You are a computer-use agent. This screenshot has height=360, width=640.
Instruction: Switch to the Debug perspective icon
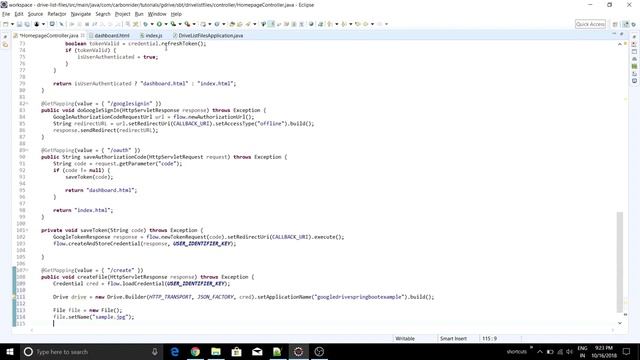[x=633, y=24]
